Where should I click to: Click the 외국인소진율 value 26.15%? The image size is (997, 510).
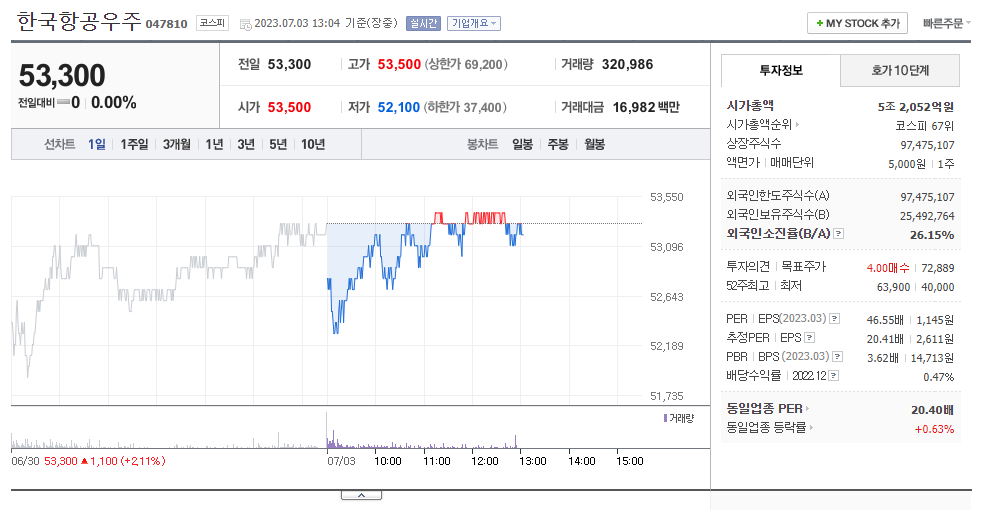pos(932,235)
